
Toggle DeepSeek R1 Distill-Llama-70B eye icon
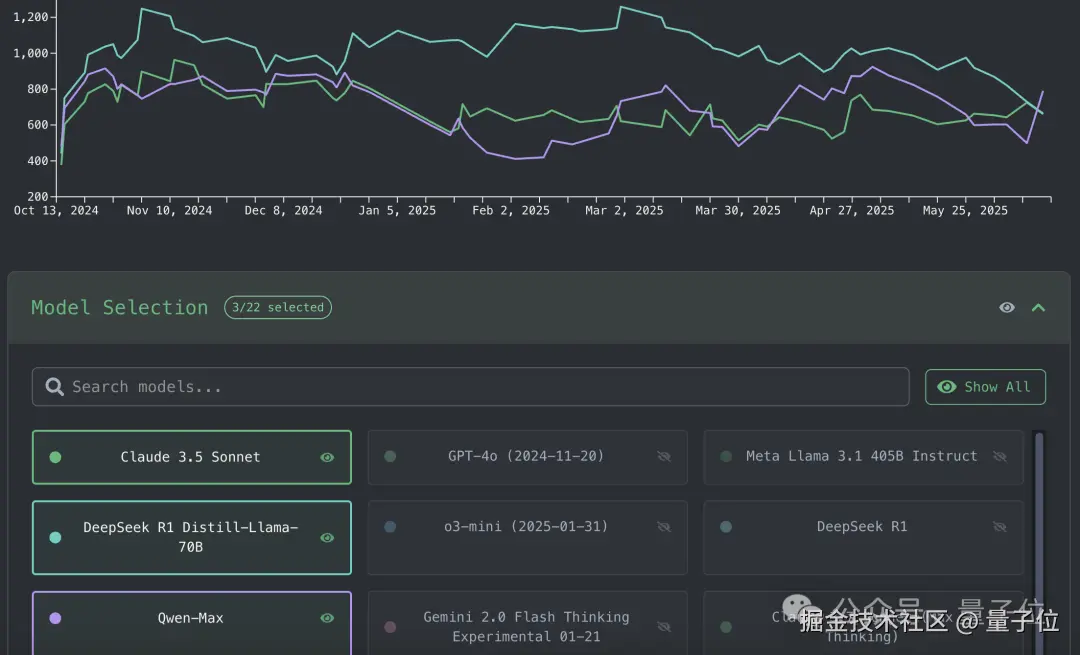coord(327,538)
